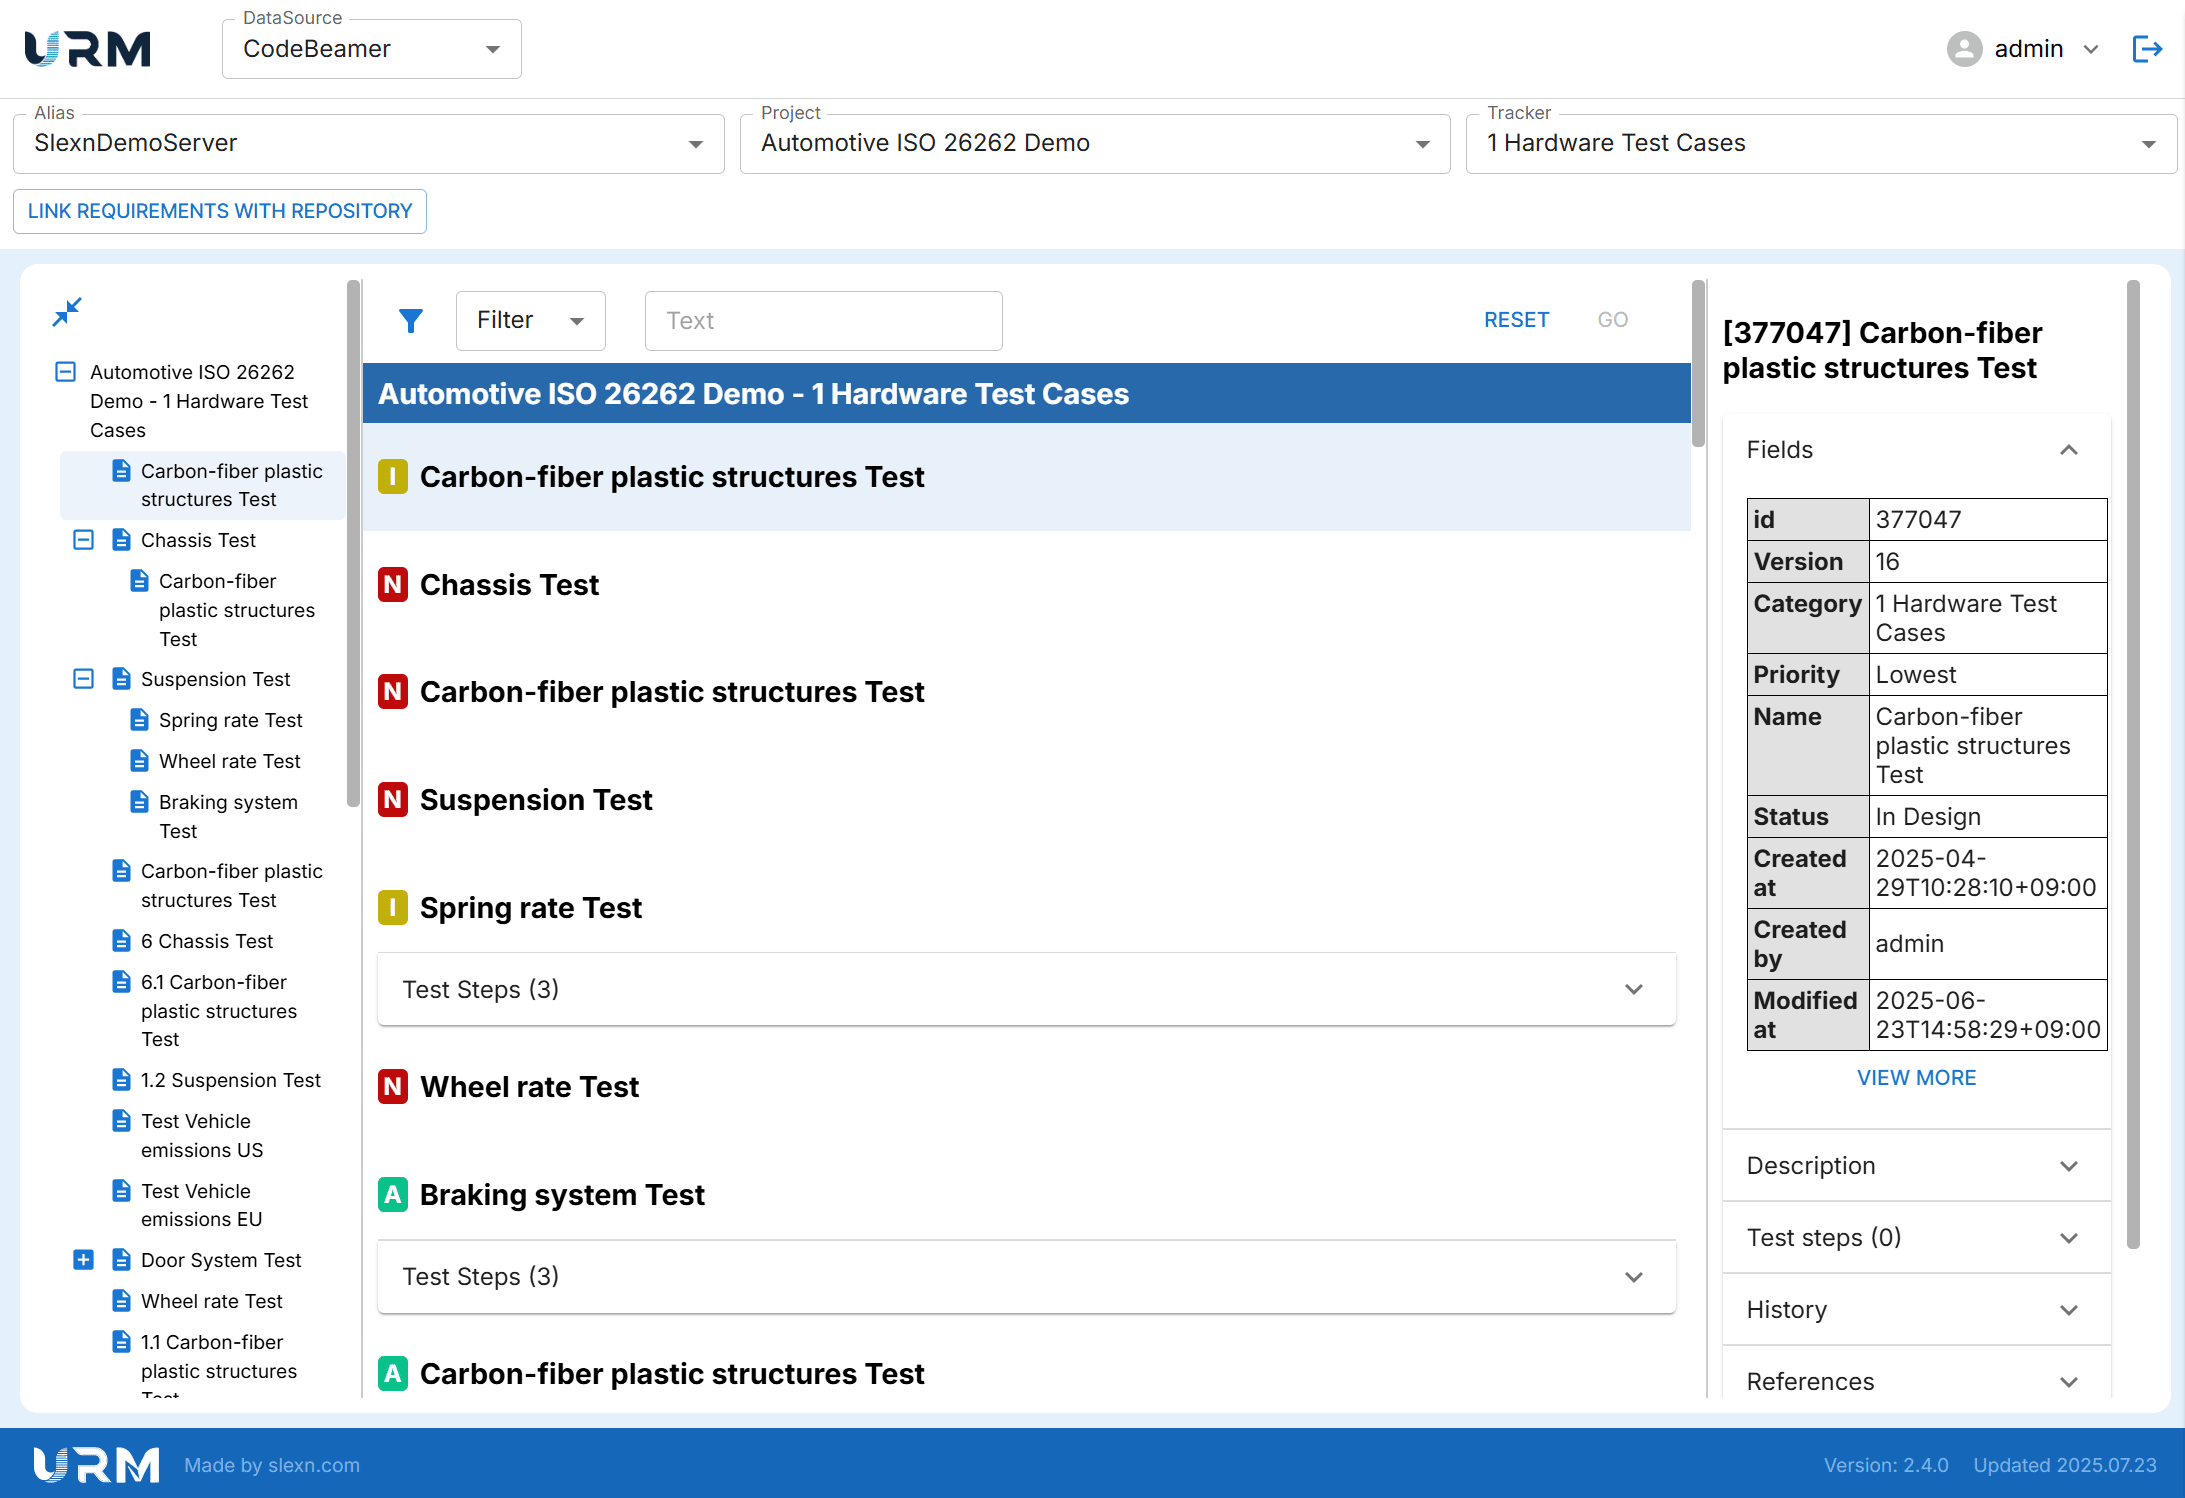Screen dimensions: 2185x1498
Task: Open the DataSource CodeBeamer dropdown
Action: pyautogui.click(x=371, y=49)
